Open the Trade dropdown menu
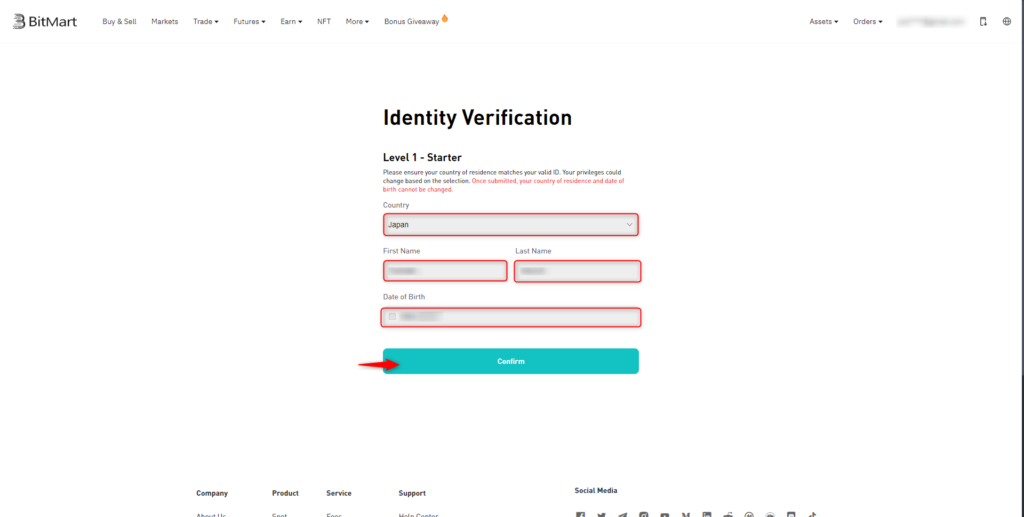1024x517 pixels. (x=205, y=21)
